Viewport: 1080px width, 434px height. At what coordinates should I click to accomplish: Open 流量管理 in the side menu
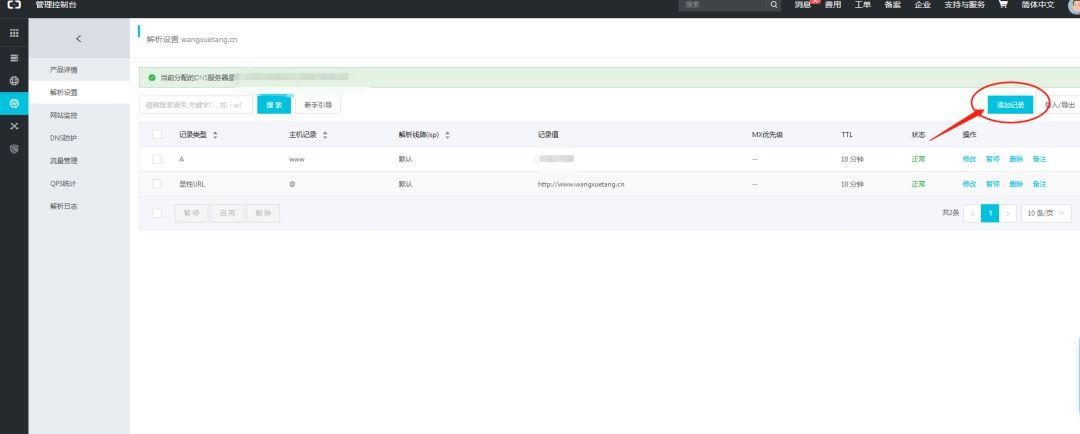(63, 161)
